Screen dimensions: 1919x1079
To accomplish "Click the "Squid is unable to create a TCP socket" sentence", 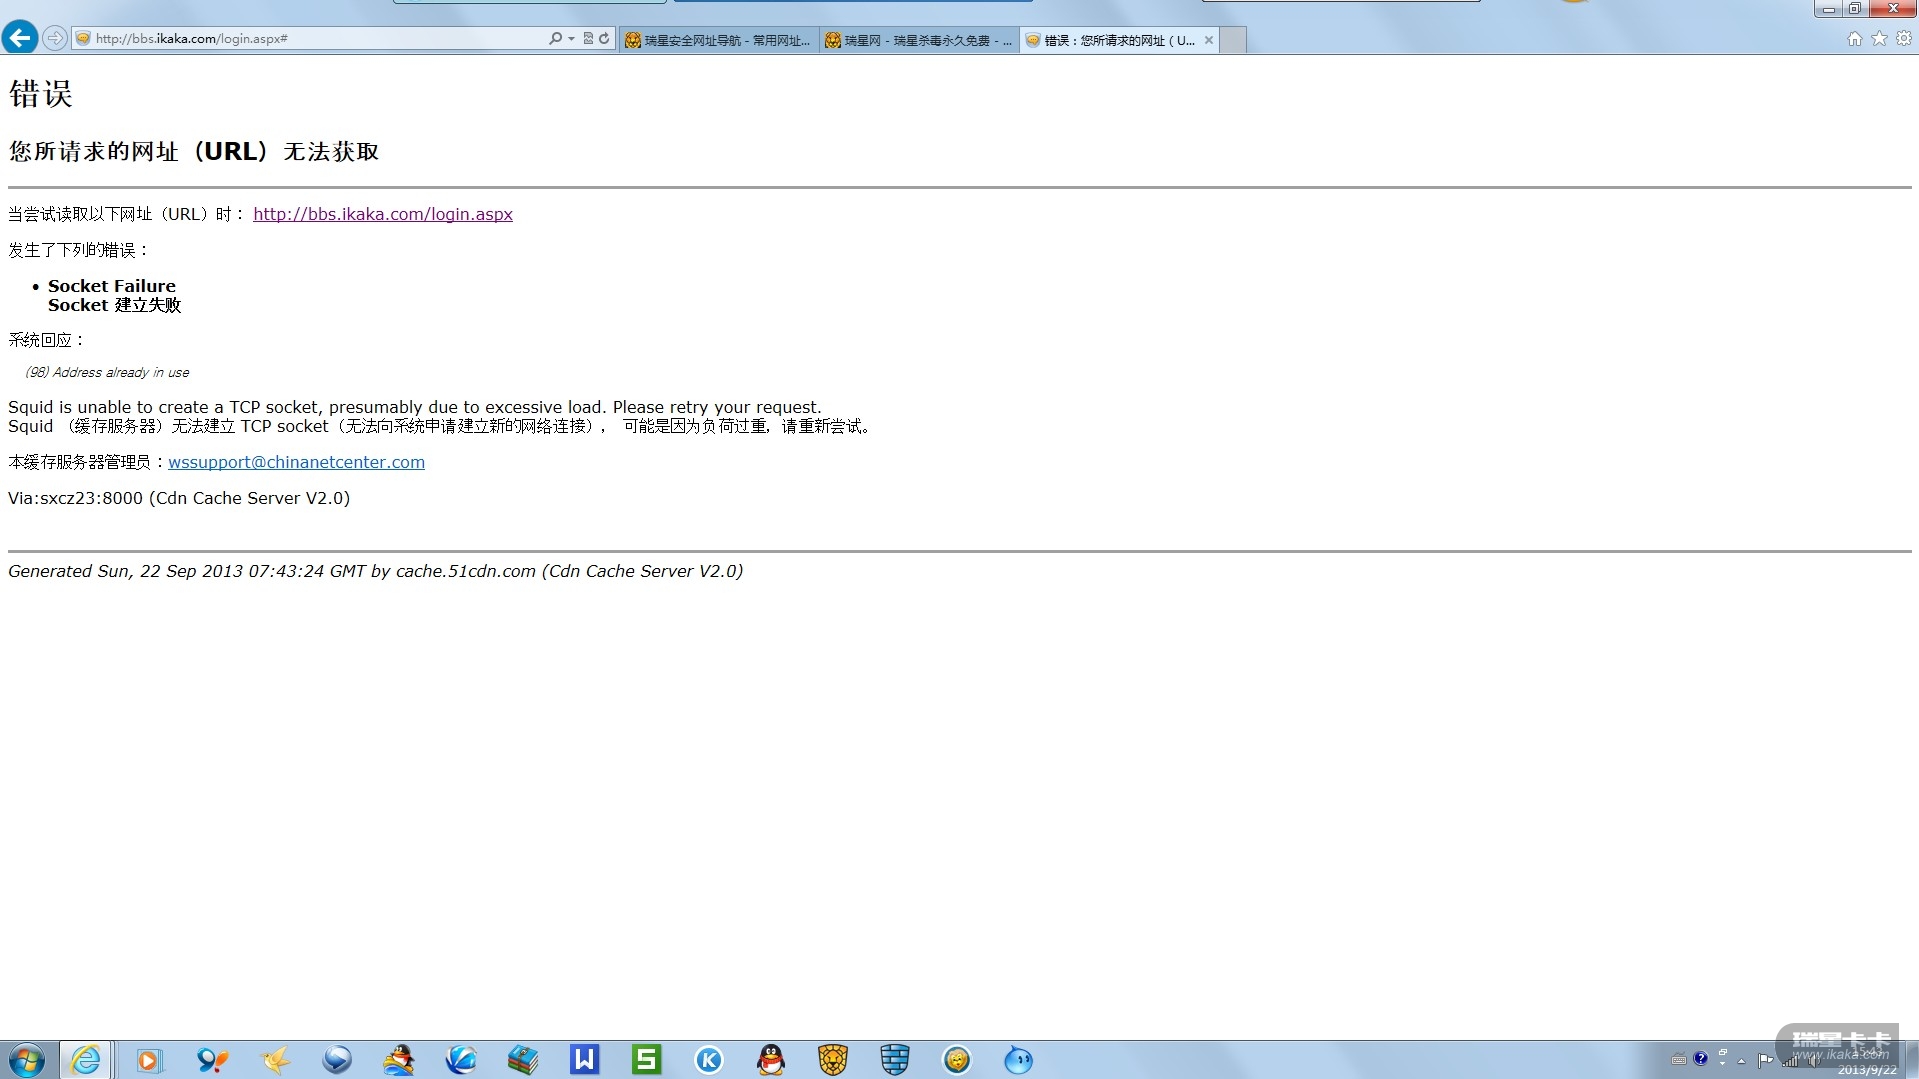I will 415,407.
